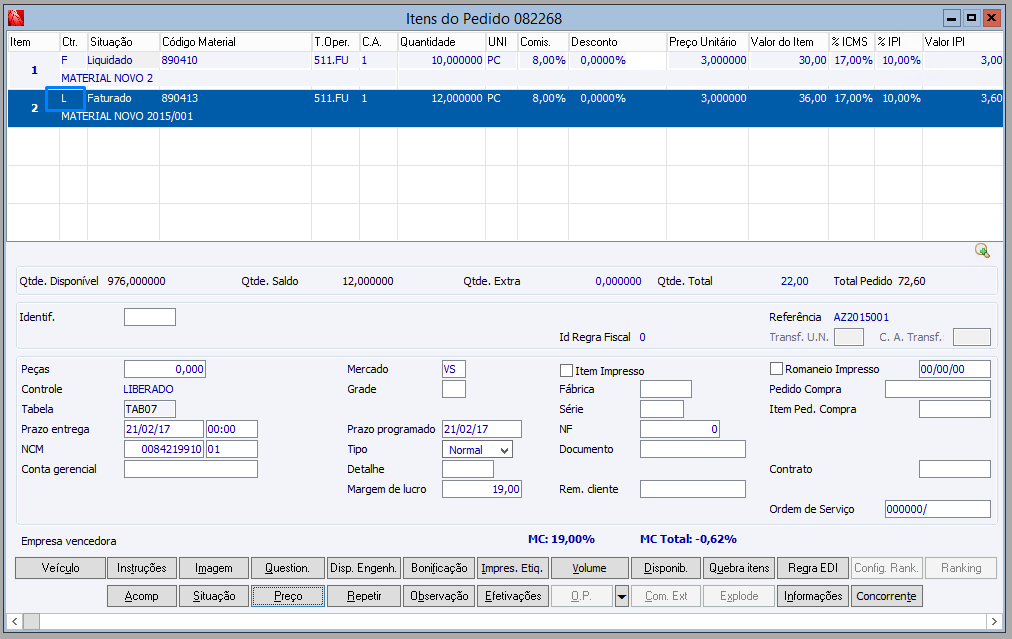Click the magnifier search icon below grid
The width and height of the screenshot is (1012, 639).
982,251
